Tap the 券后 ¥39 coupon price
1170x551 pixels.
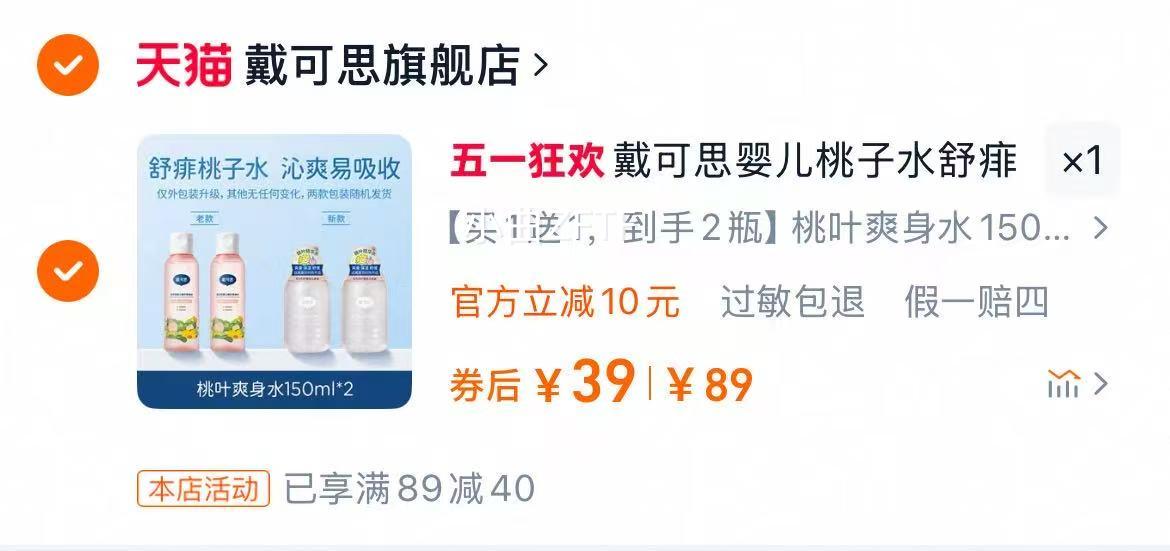pos(542,383)
